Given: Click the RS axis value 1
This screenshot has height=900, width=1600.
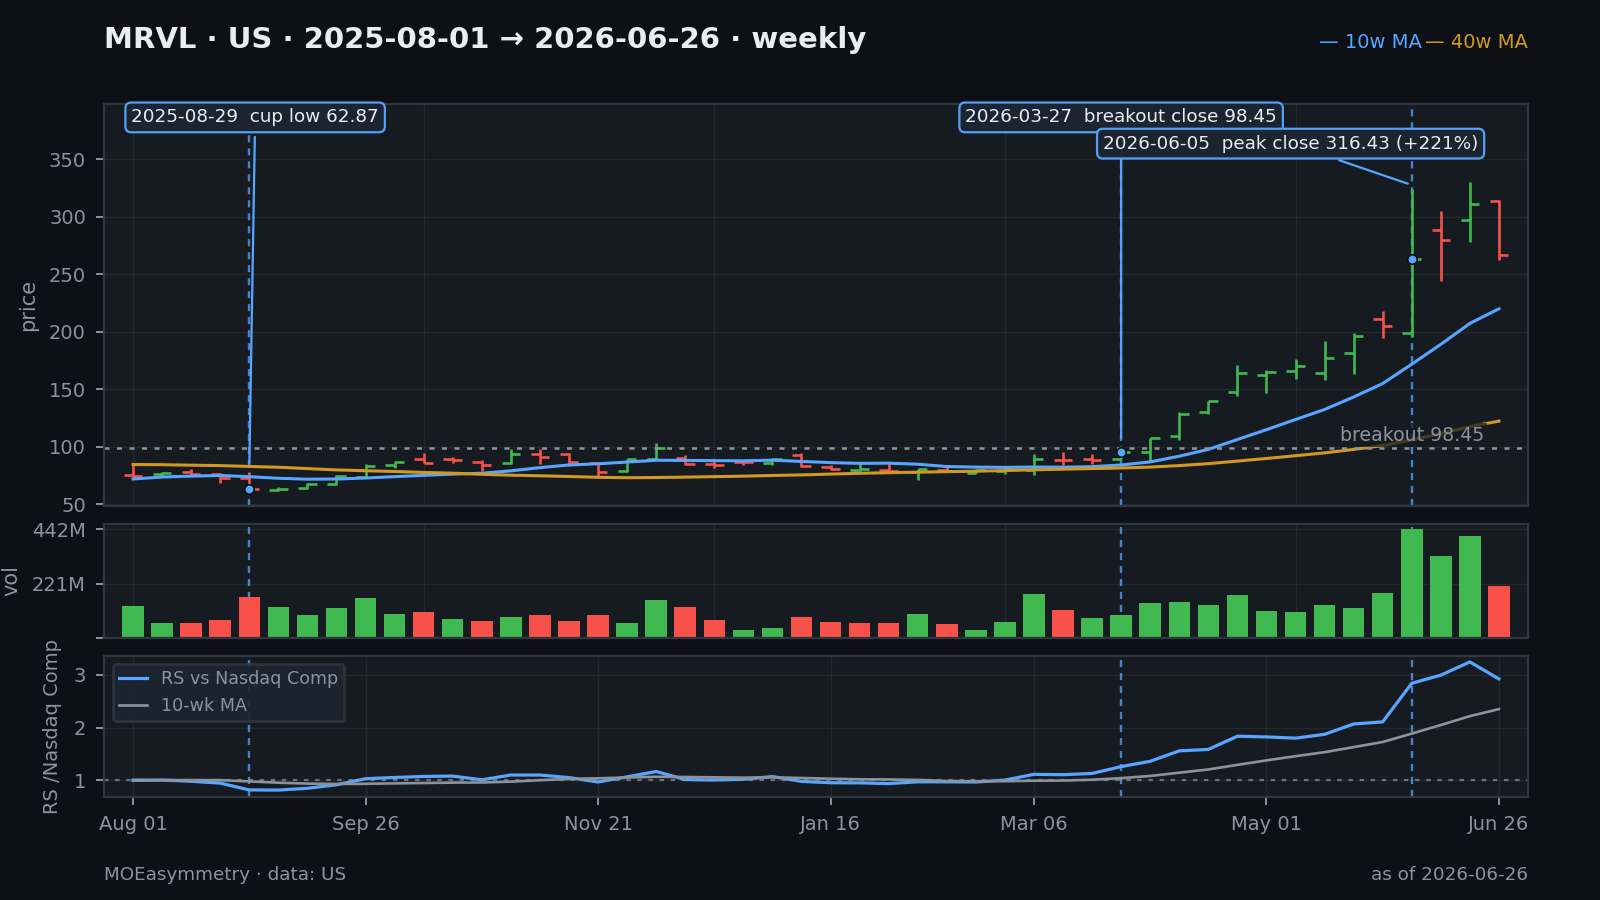Looking at the screenshot, I should tap(80, 781).
